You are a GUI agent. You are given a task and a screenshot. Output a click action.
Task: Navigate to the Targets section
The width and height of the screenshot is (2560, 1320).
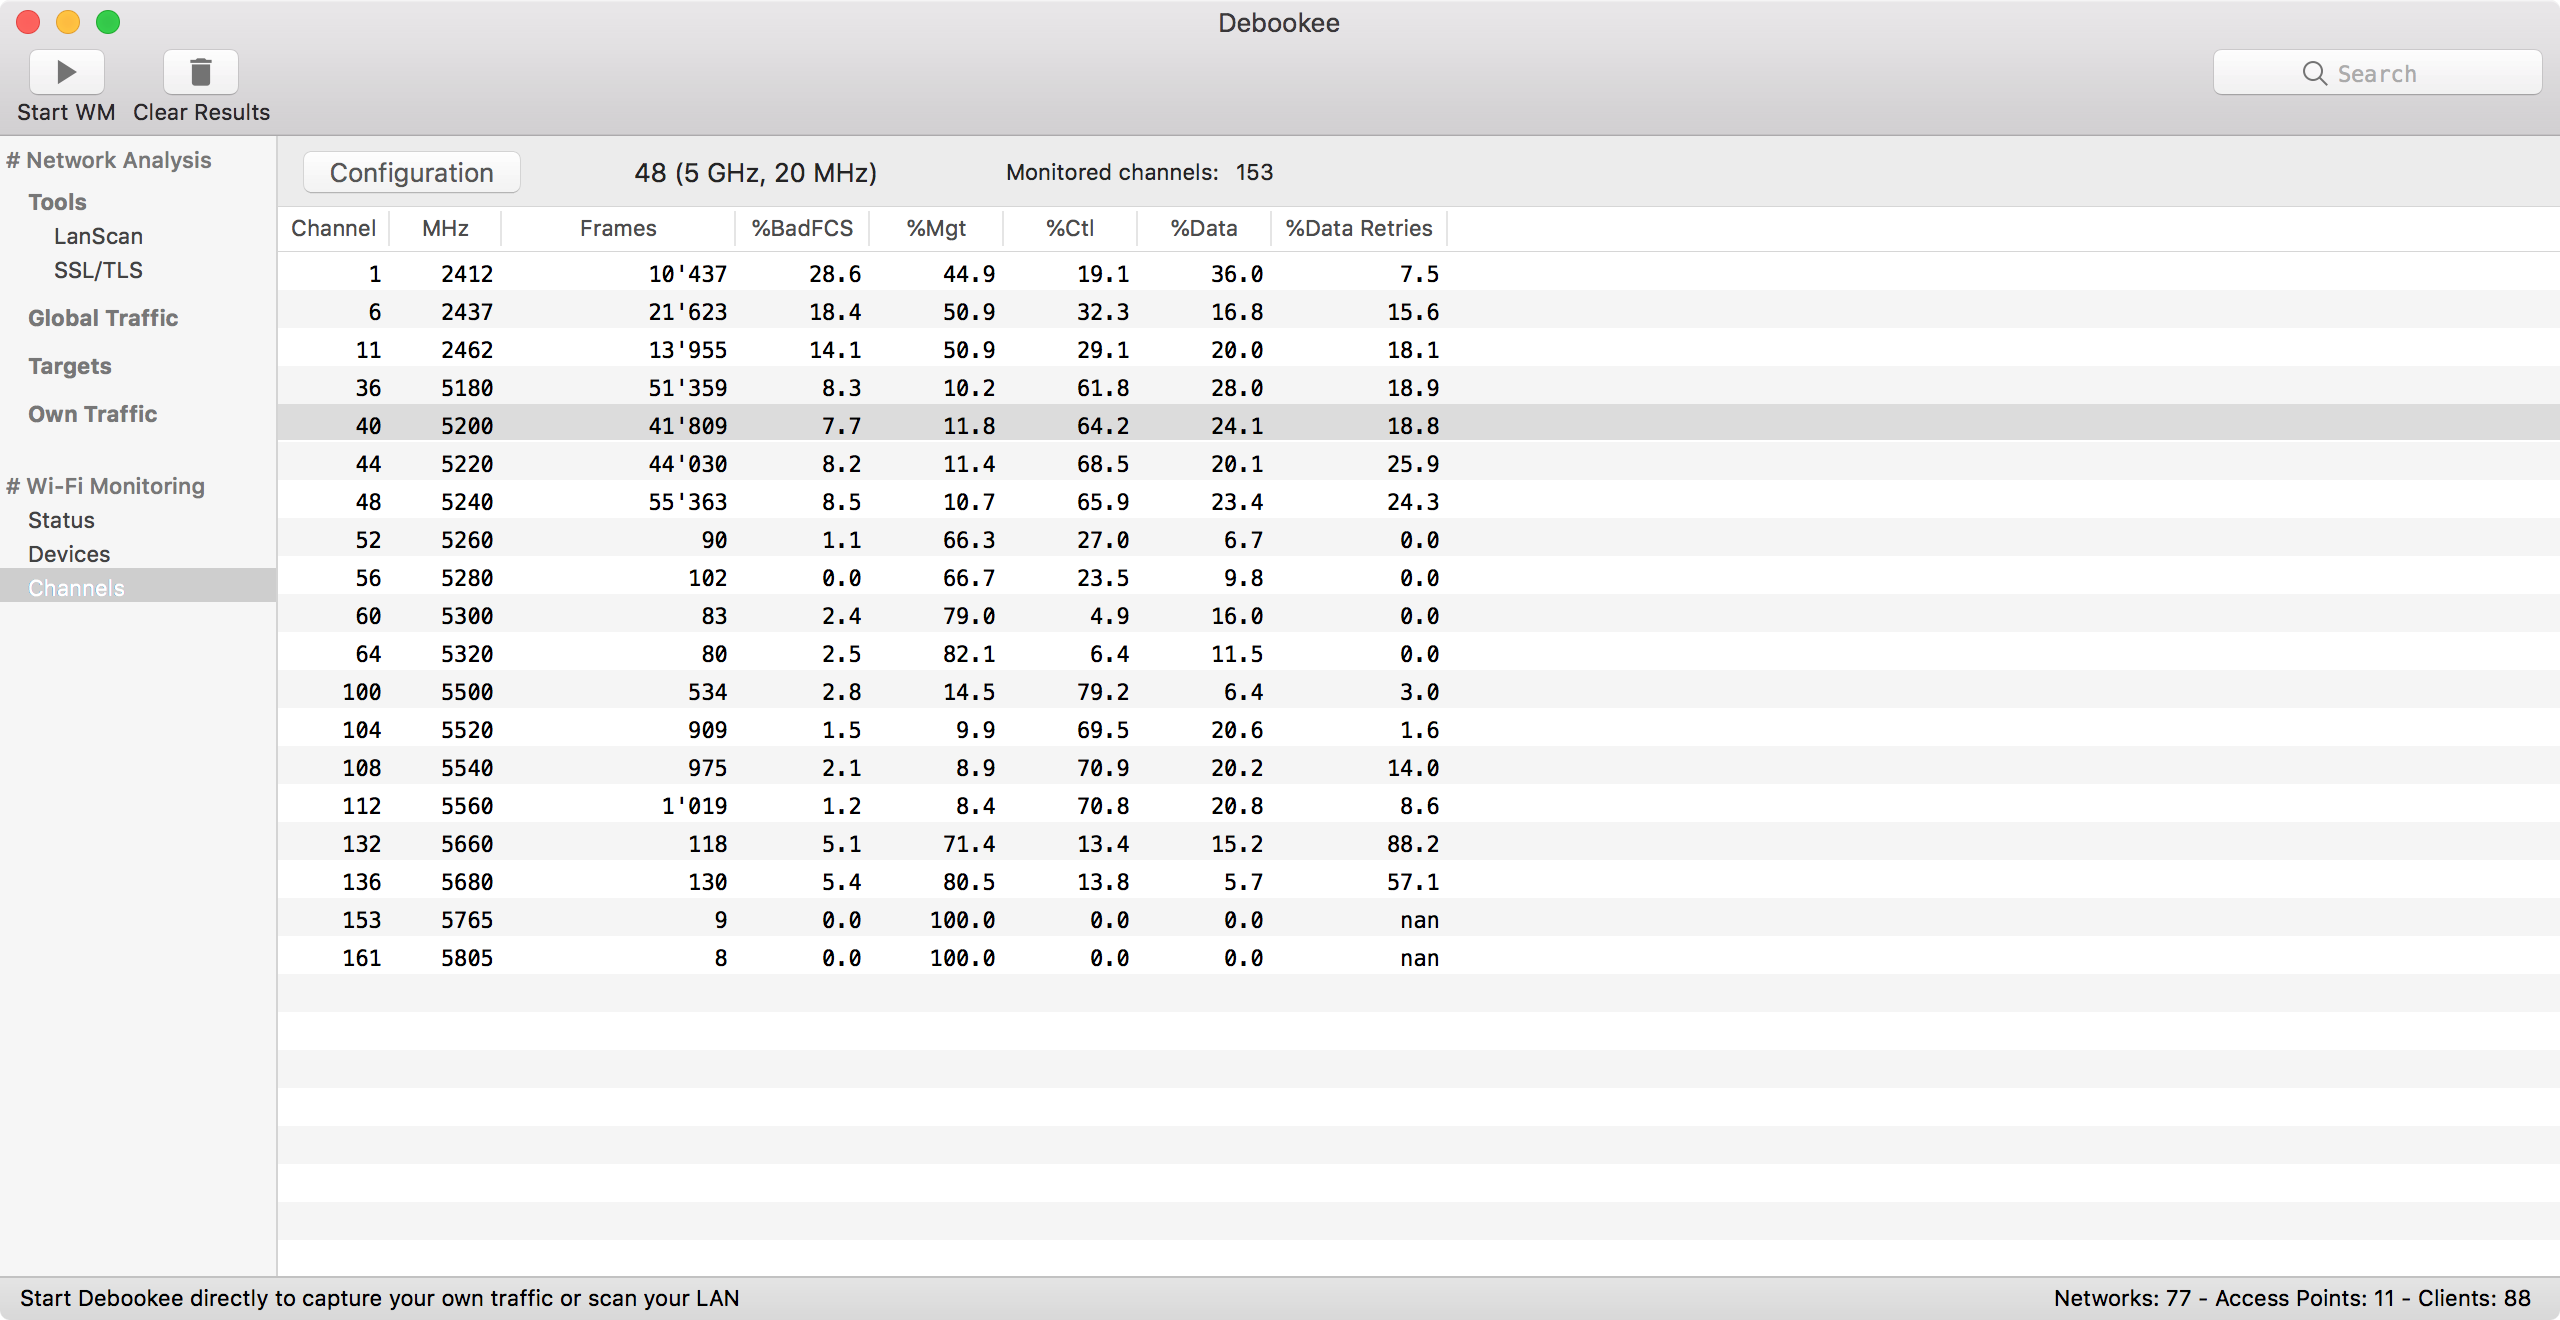coord(71,364)
